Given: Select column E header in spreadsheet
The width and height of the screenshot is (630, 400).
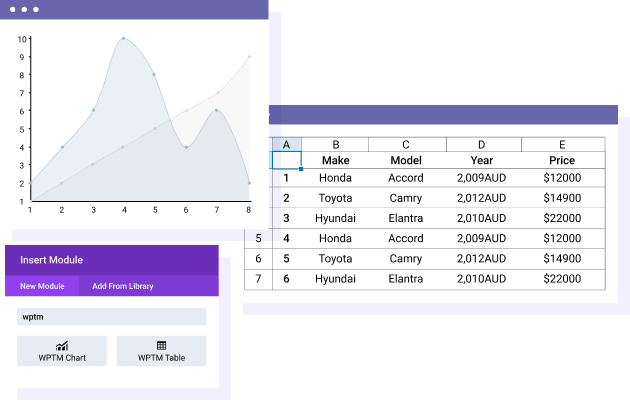Looking at the screenshot, I should coord(561,144).
